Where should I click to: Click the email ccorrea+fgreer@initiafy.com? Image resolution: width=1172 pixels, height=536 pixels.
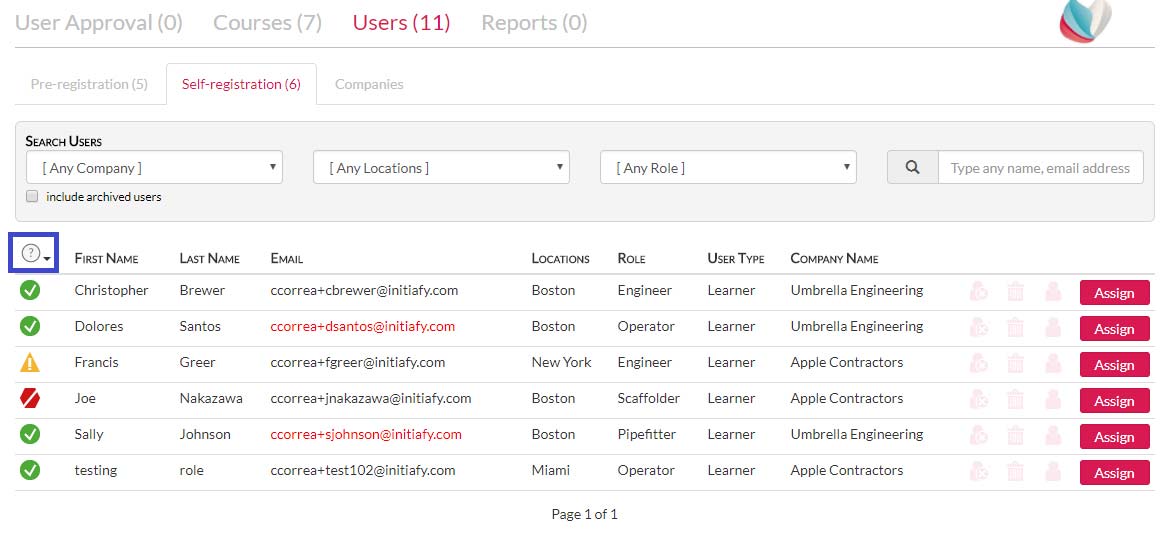[x=358, y=363]
